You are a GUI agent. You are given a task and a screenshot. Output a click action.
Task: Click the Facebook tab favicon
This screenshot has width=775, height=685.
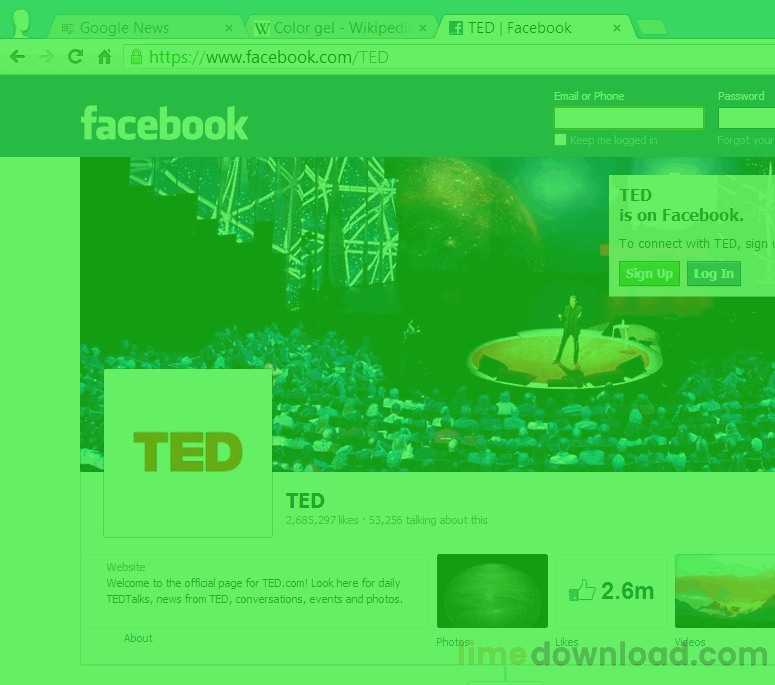(456, 28)
